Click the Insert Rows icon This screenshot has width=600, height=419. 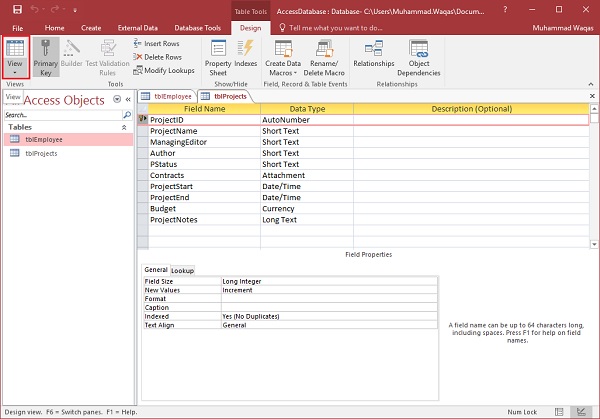pyautogui.click(x=137, y=44)
